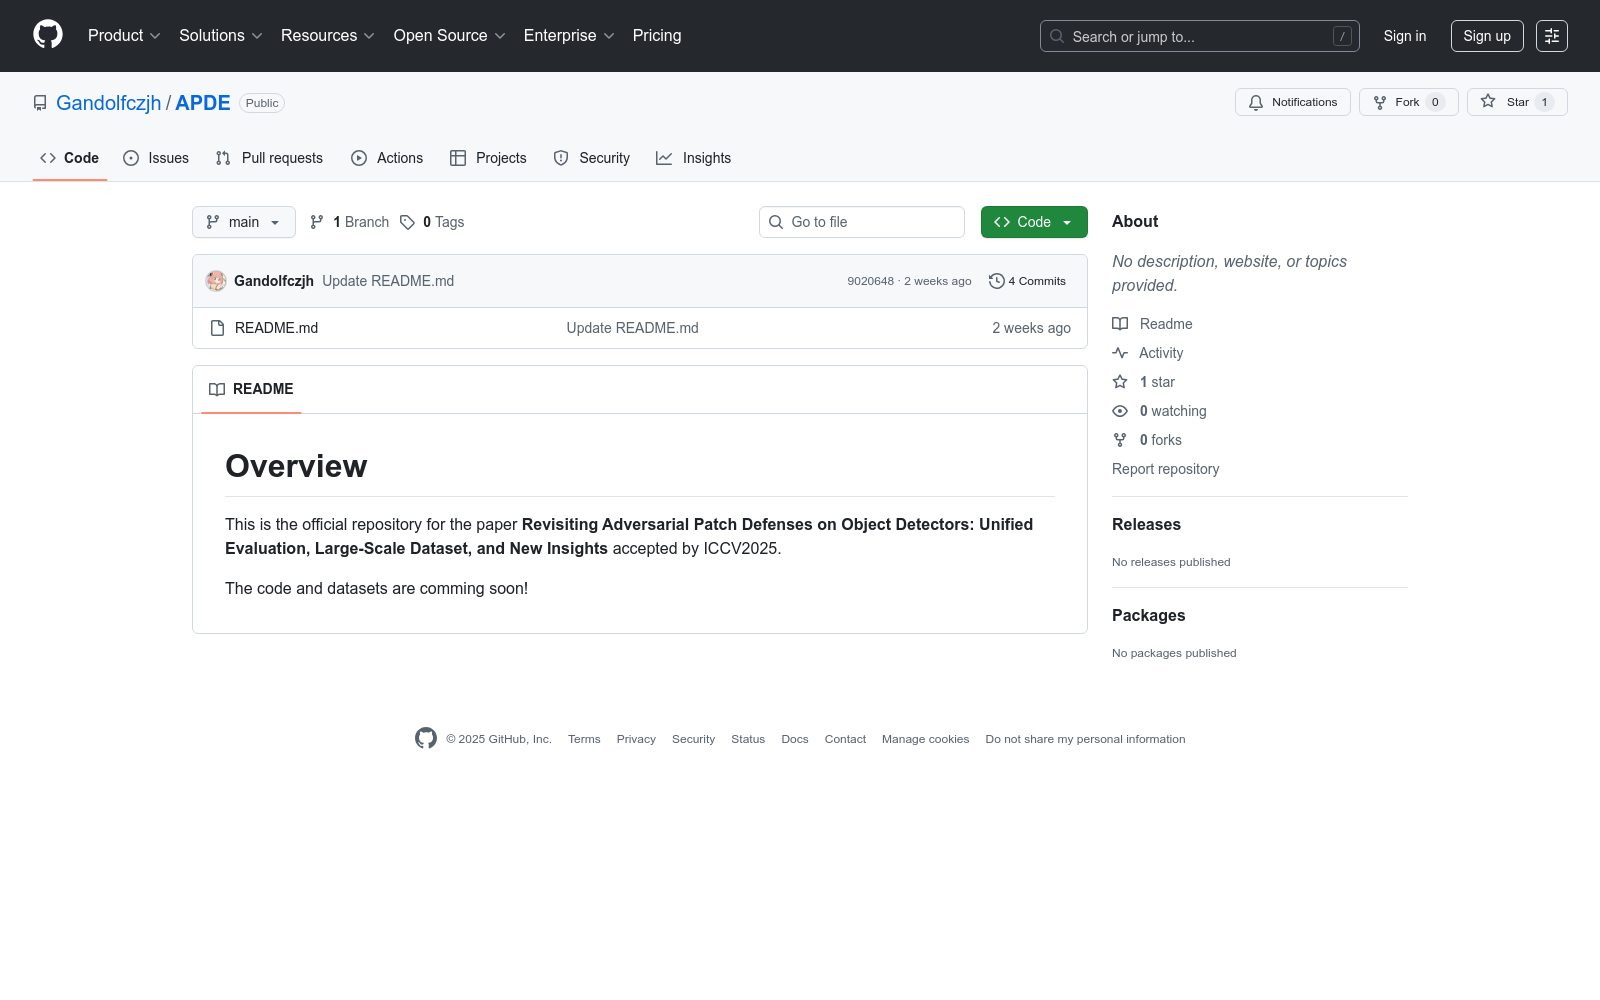The image size is (1600, 1000).
Task: Switch to the Issues tab
Action: click(156, 158)
